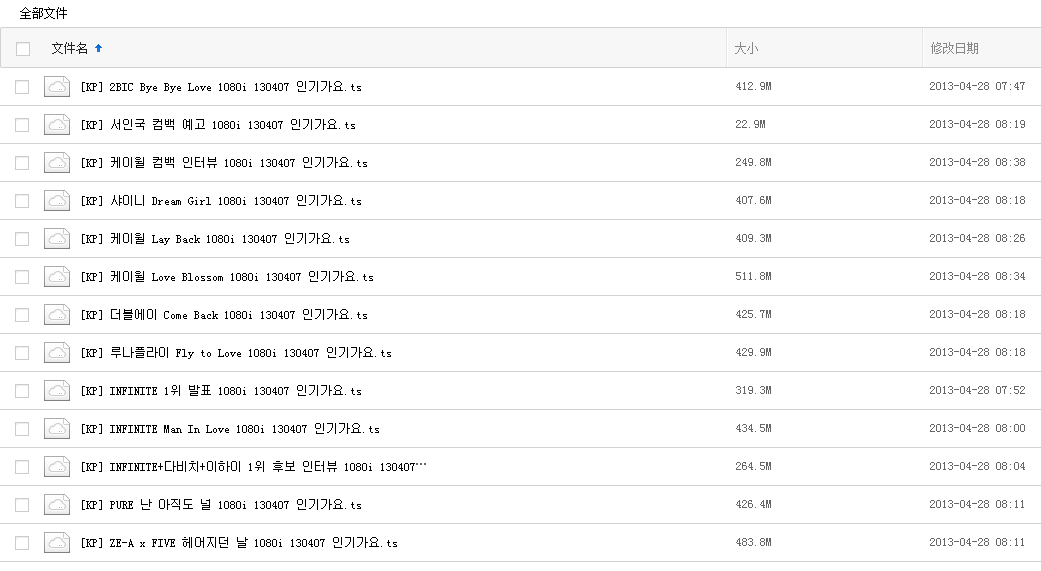Click file icon for 루나플라이 Fly to Love
The height and width of the screenshot is (571, 1041).
pos(56,353)
